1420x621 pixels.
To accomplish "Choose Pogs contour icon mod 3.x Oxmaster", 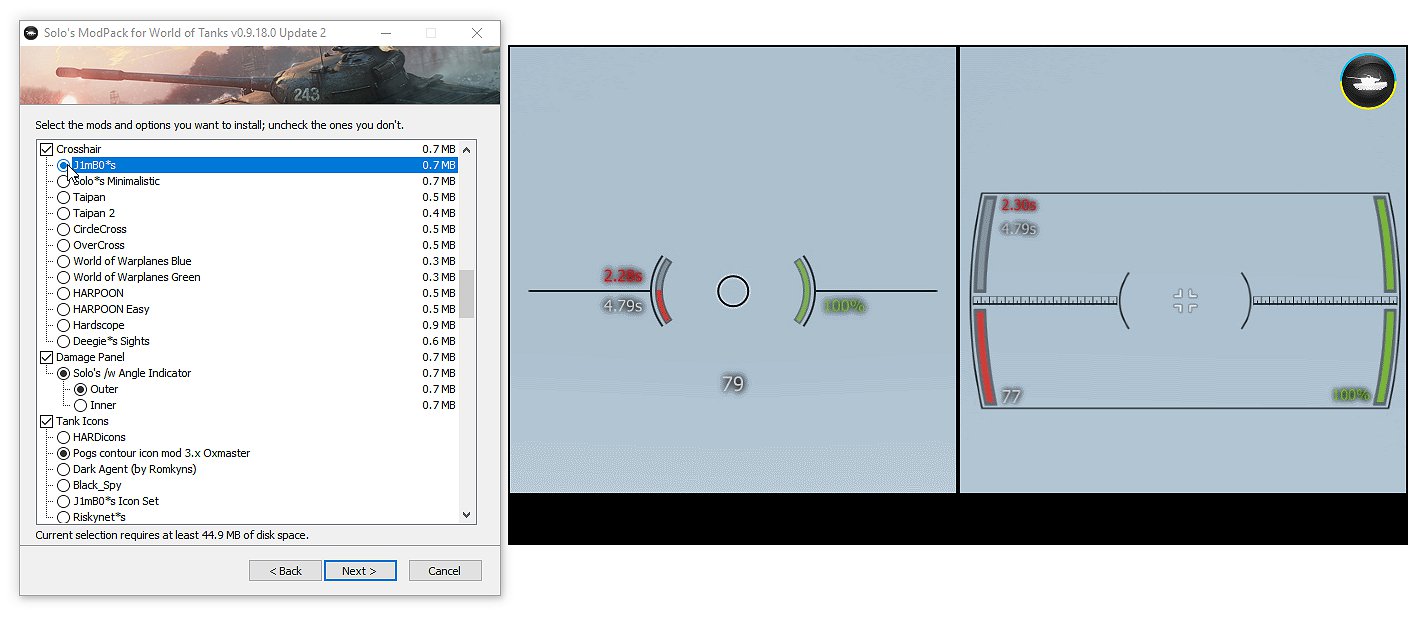I will (64, 453).
